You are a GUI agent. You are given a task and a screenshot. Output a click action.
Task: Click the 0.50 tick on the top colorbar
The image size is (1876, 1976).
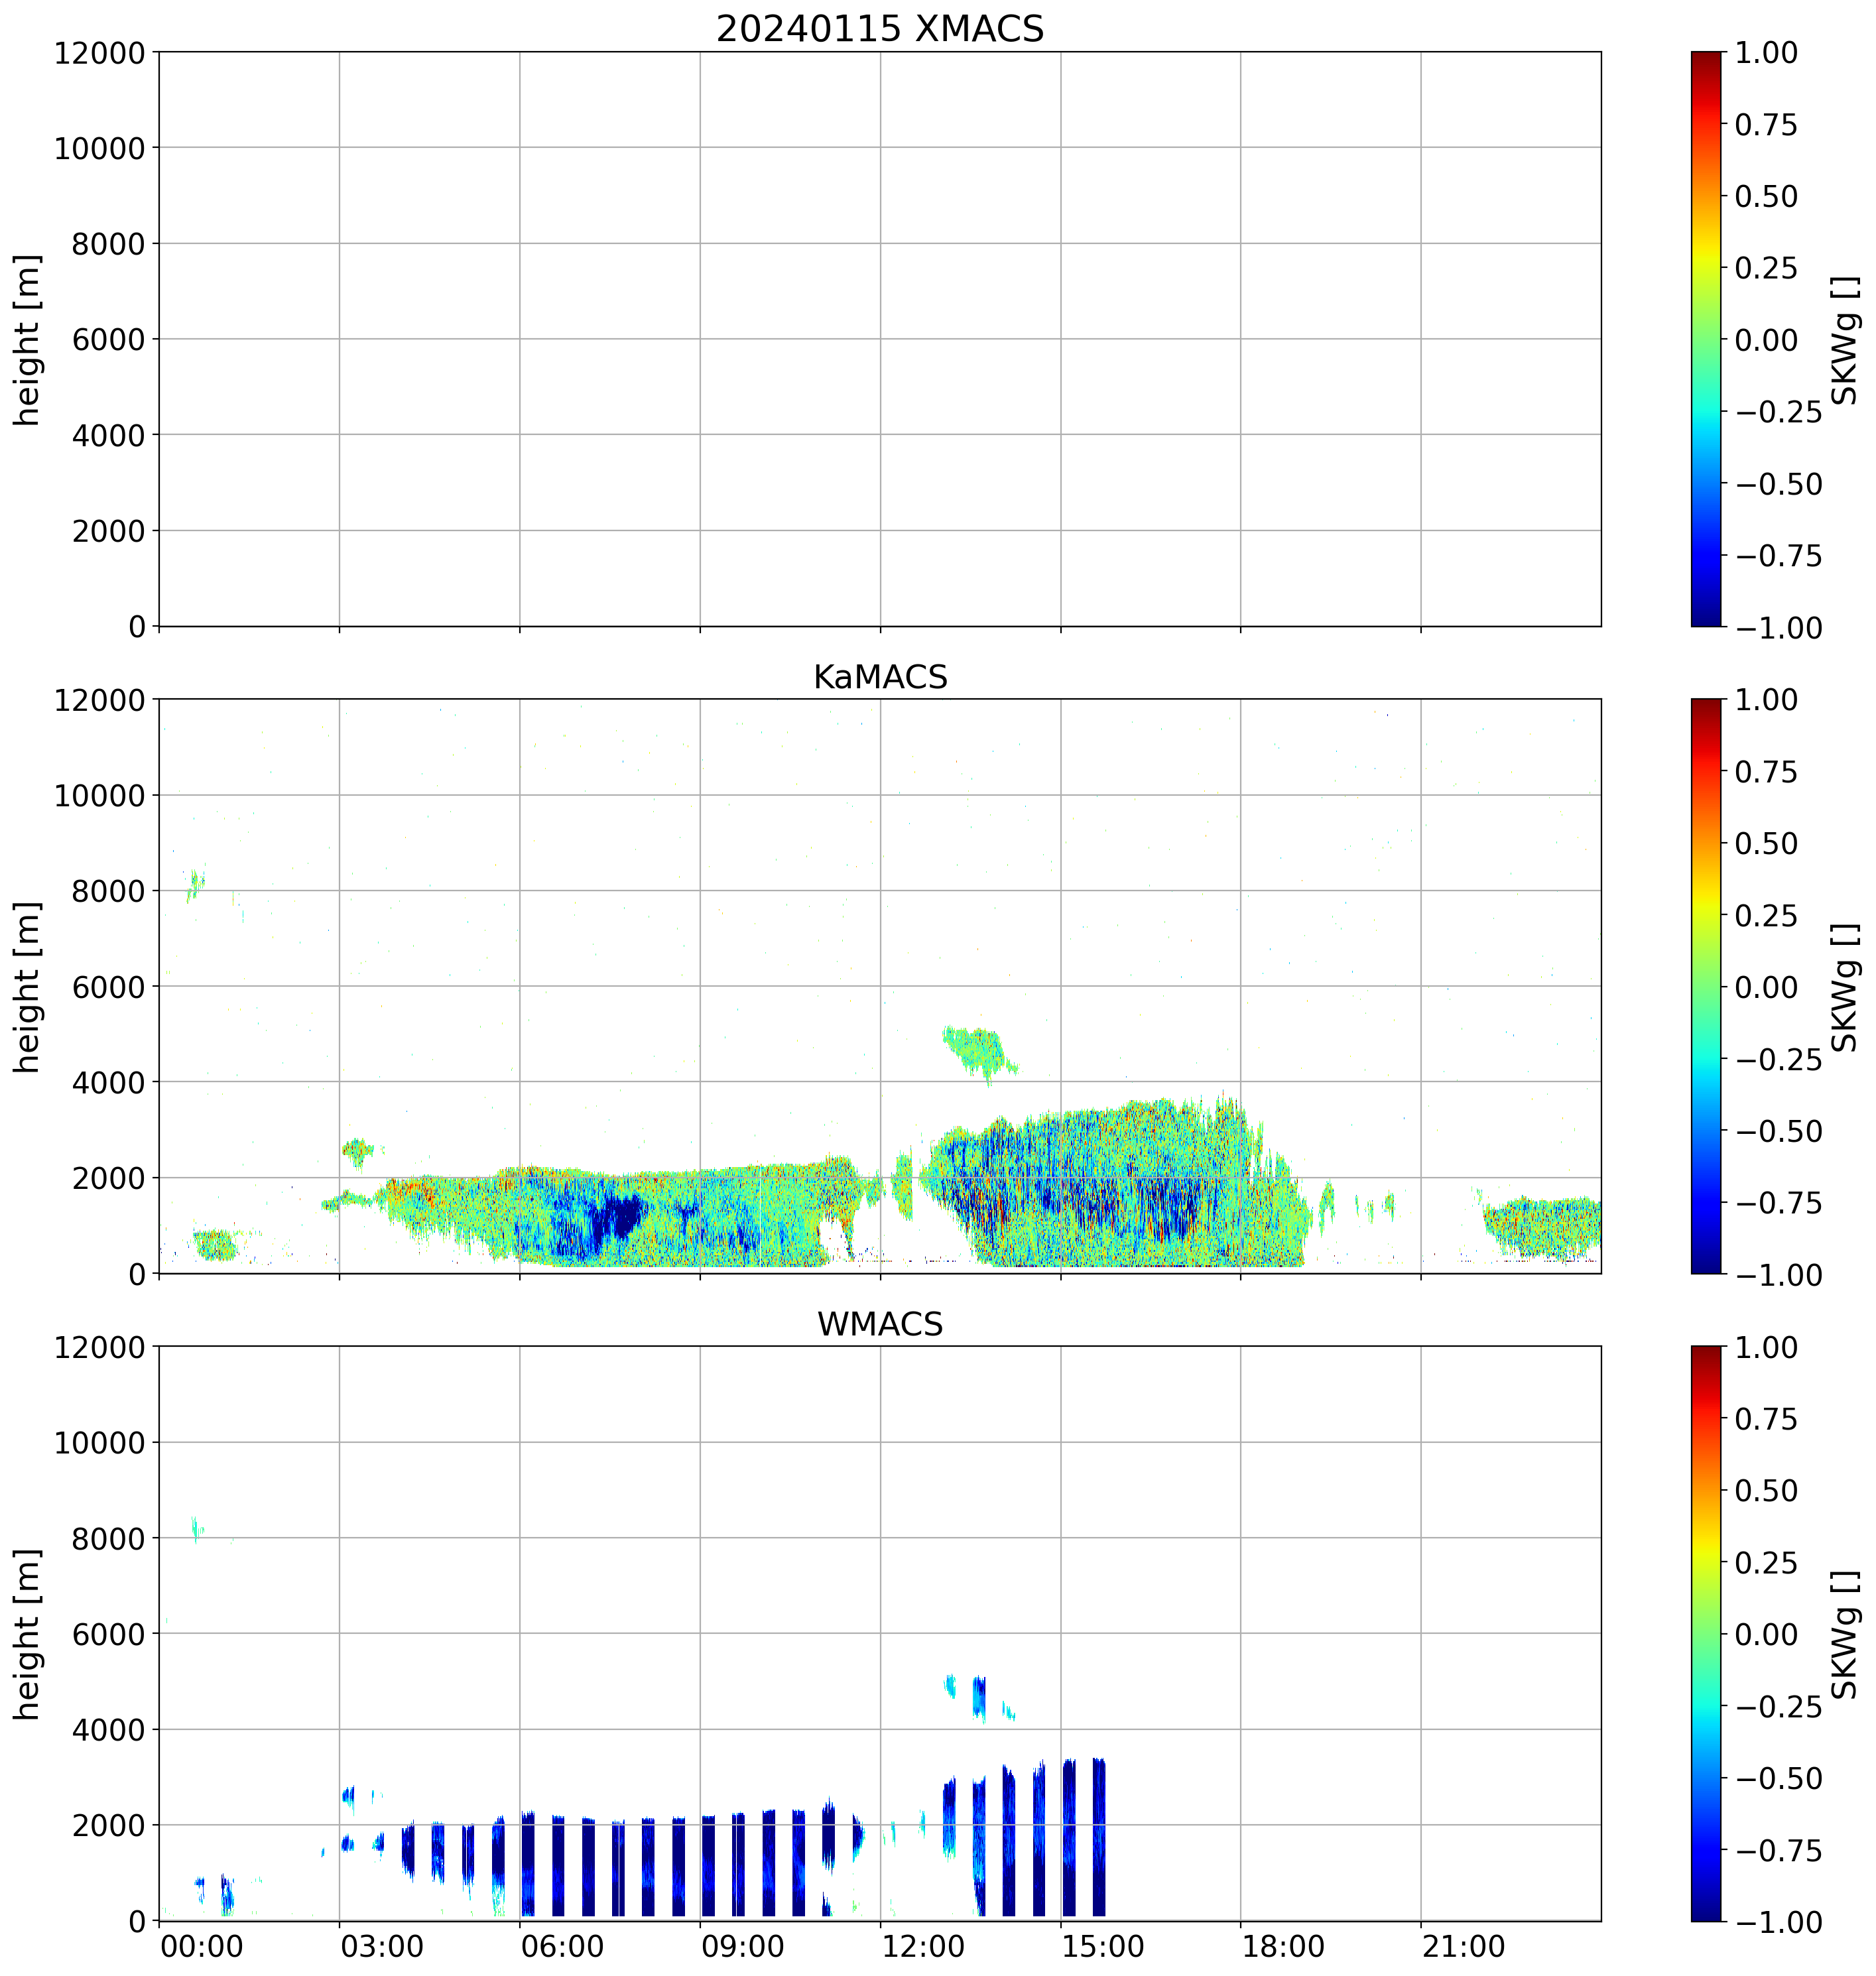pyautogui.click(x=1765, y=196)
